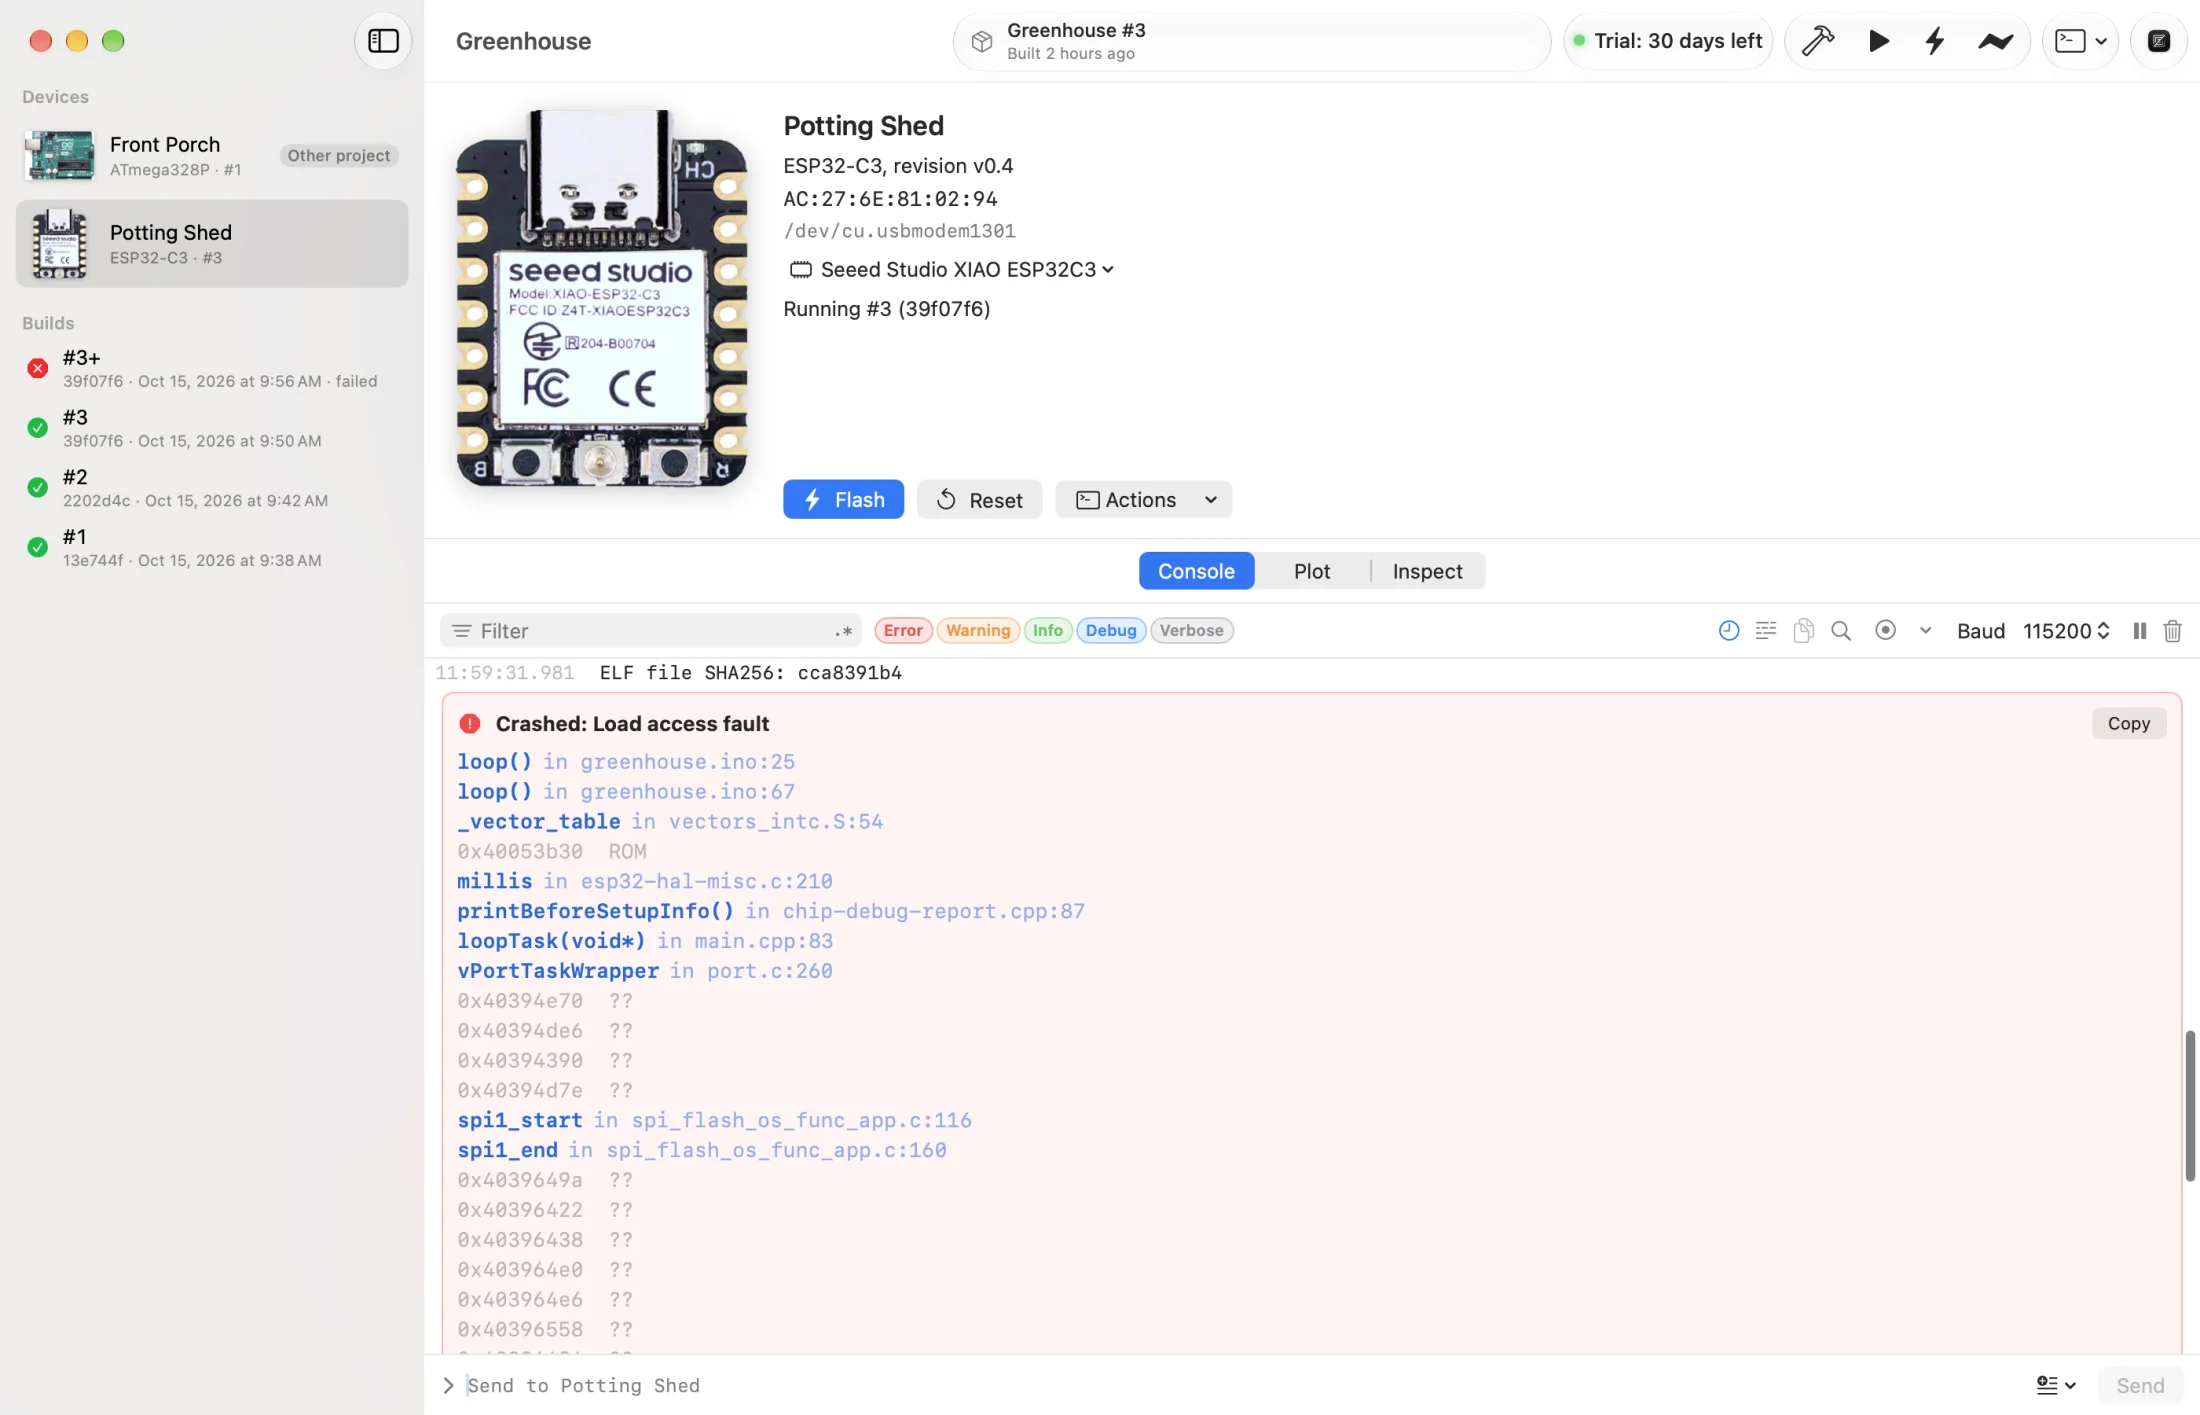Select the Front Porch device

tap(211, 155)
